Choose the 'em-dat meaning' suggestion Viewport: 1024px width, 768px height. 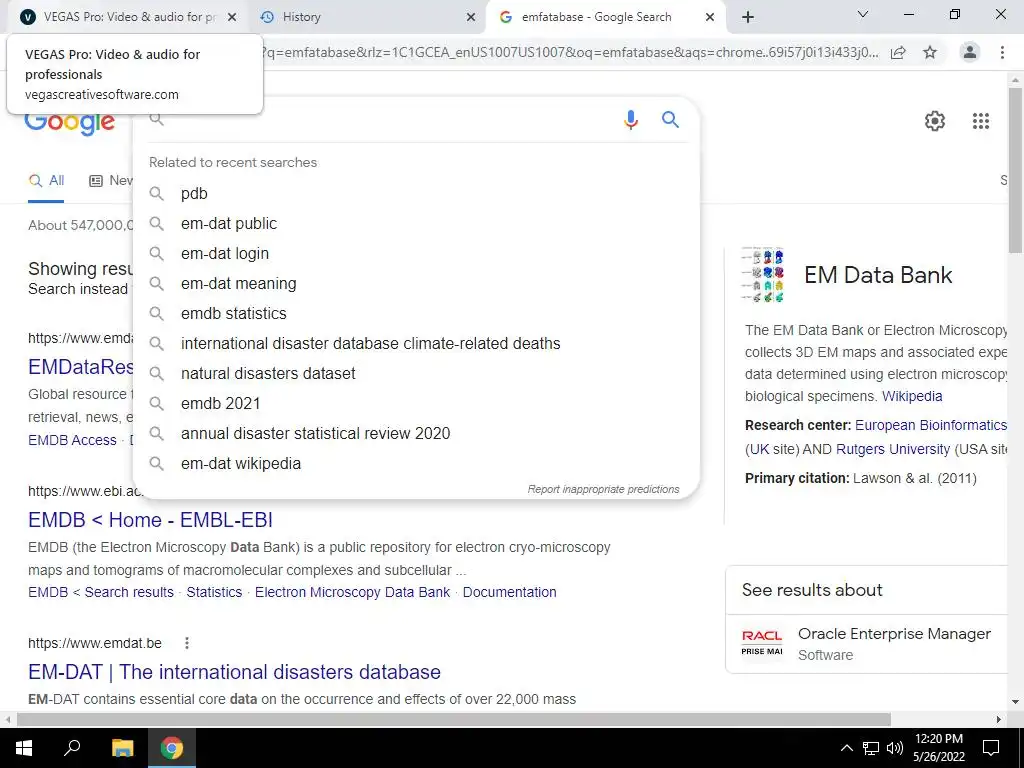click(x=416, y=283)
